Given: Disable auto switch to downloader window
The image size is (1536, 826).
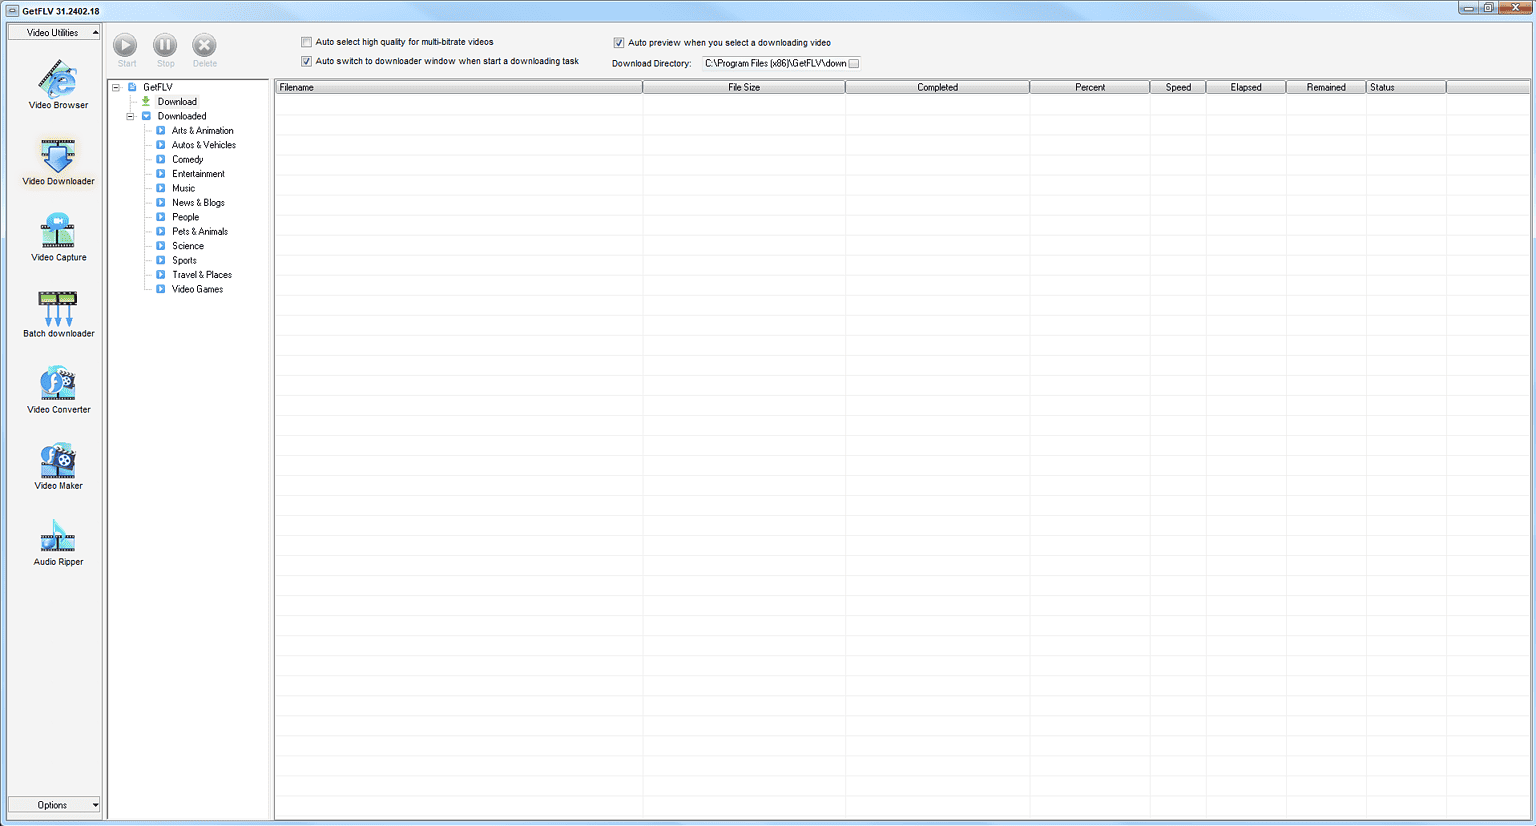Looking at the screenshot, I should click(x=307, y=61).
